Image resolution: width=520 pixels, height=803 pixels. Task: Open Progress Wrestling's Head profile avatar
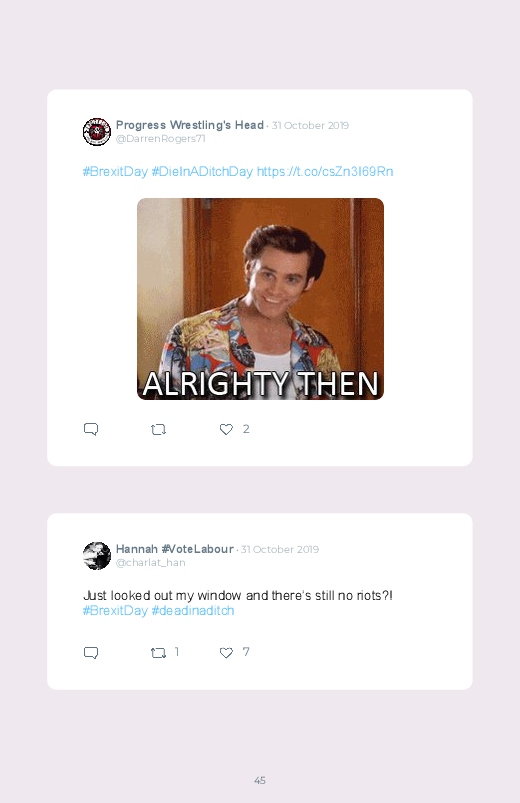point(97,132)
